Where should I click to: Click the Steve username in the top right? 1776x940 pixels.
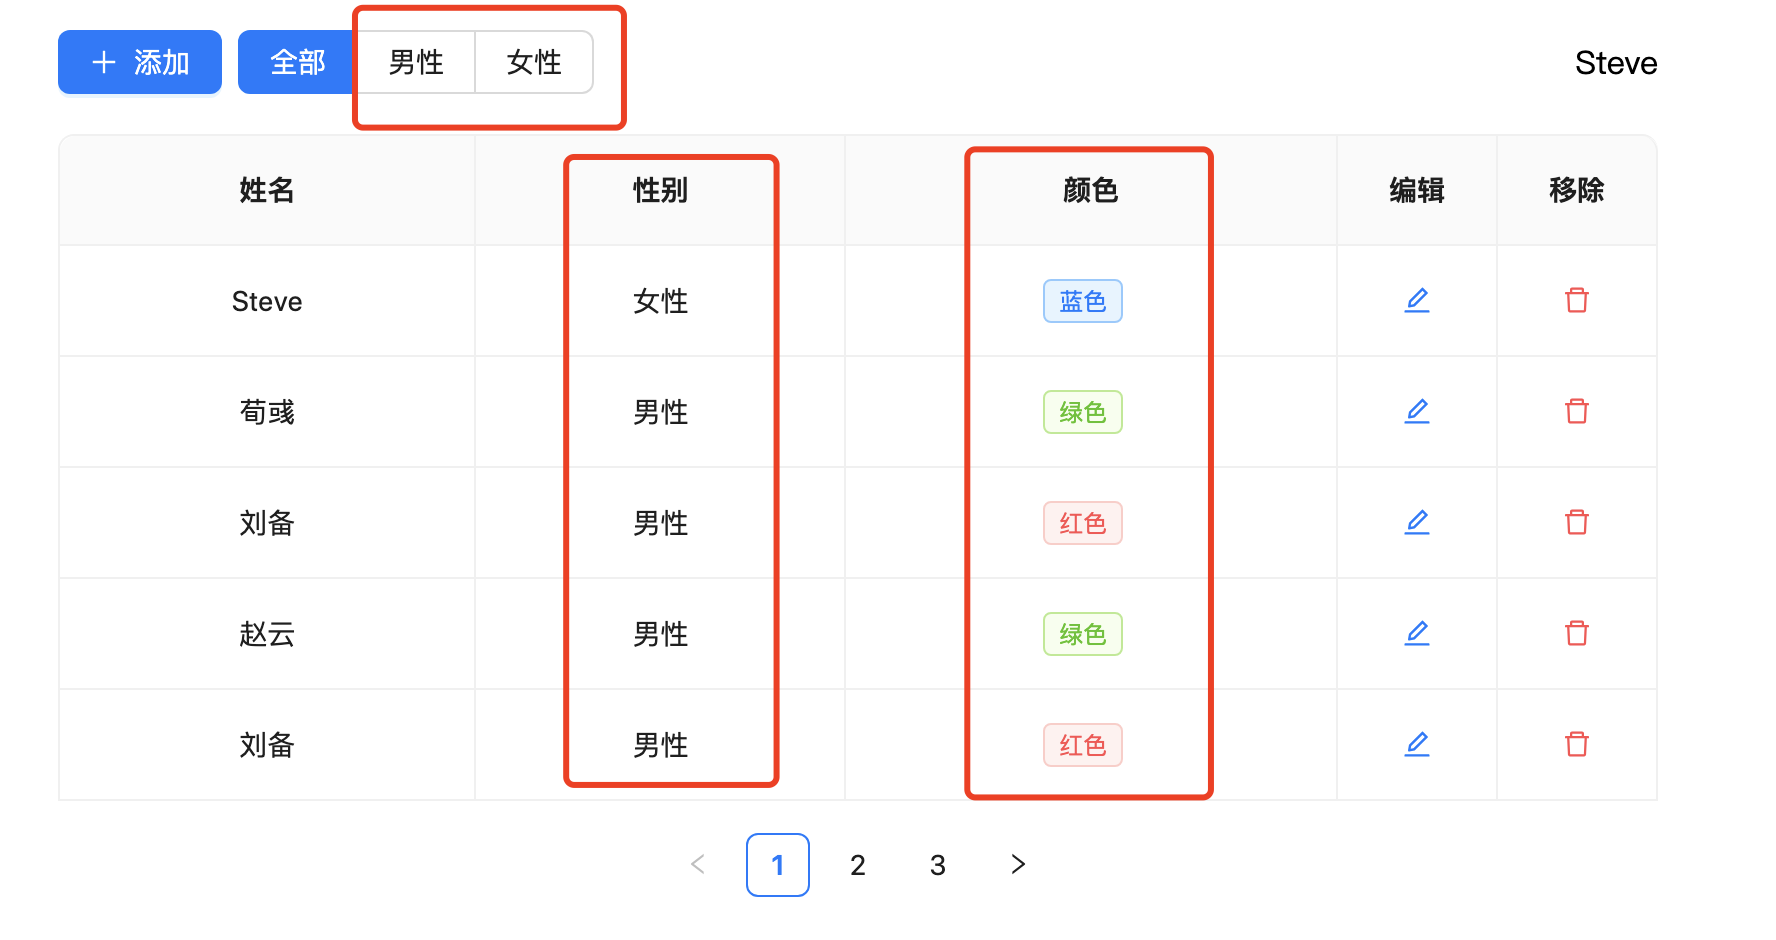(1616, 62)
